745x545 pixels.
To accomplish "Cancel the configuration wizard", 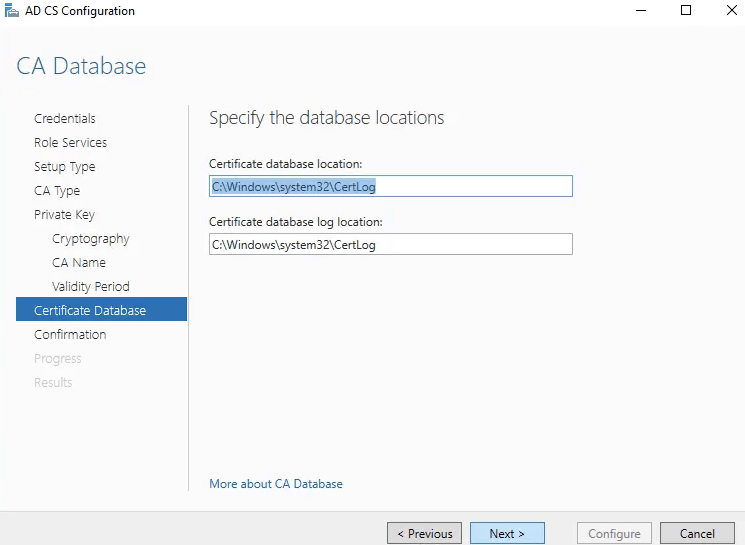I will [697, 533].
